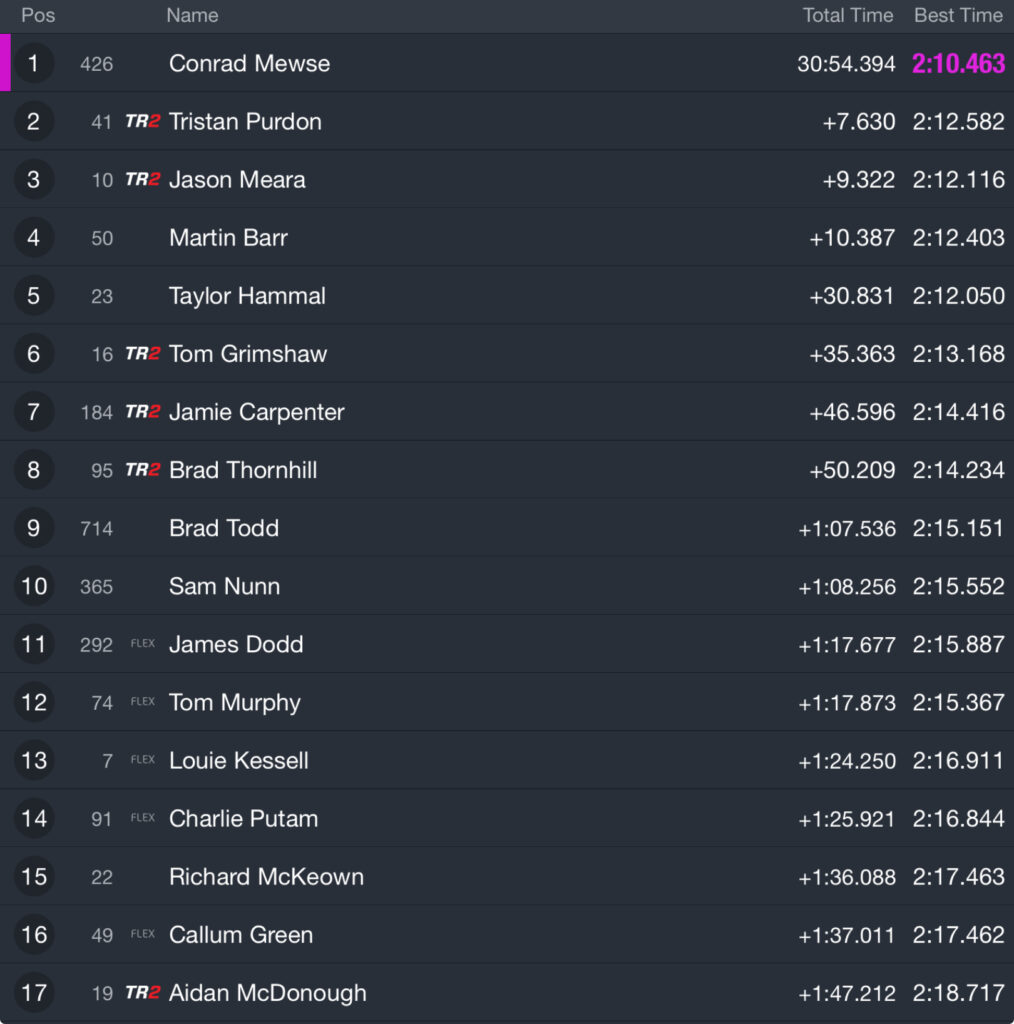
Task: Click the TR2 badge next to Jason Meara
Action: point(142,180)
